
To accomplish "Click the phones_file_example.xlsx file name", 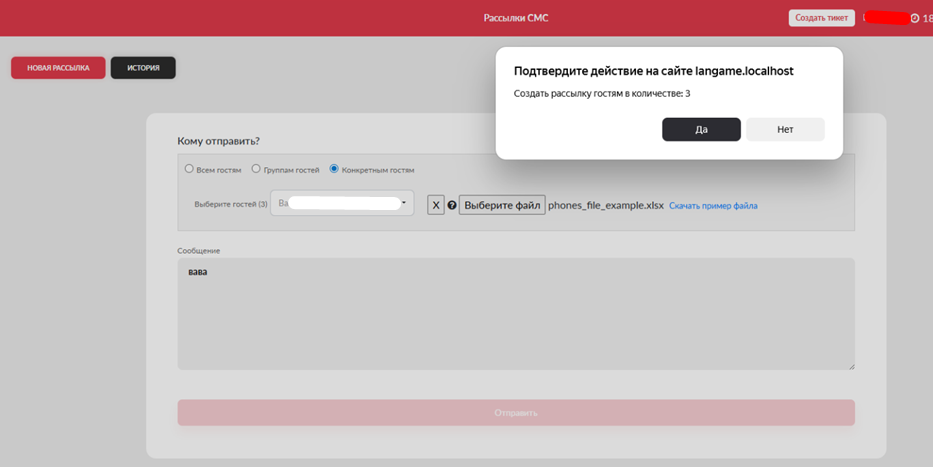I will pyautogui.click(x=606, y=205).
